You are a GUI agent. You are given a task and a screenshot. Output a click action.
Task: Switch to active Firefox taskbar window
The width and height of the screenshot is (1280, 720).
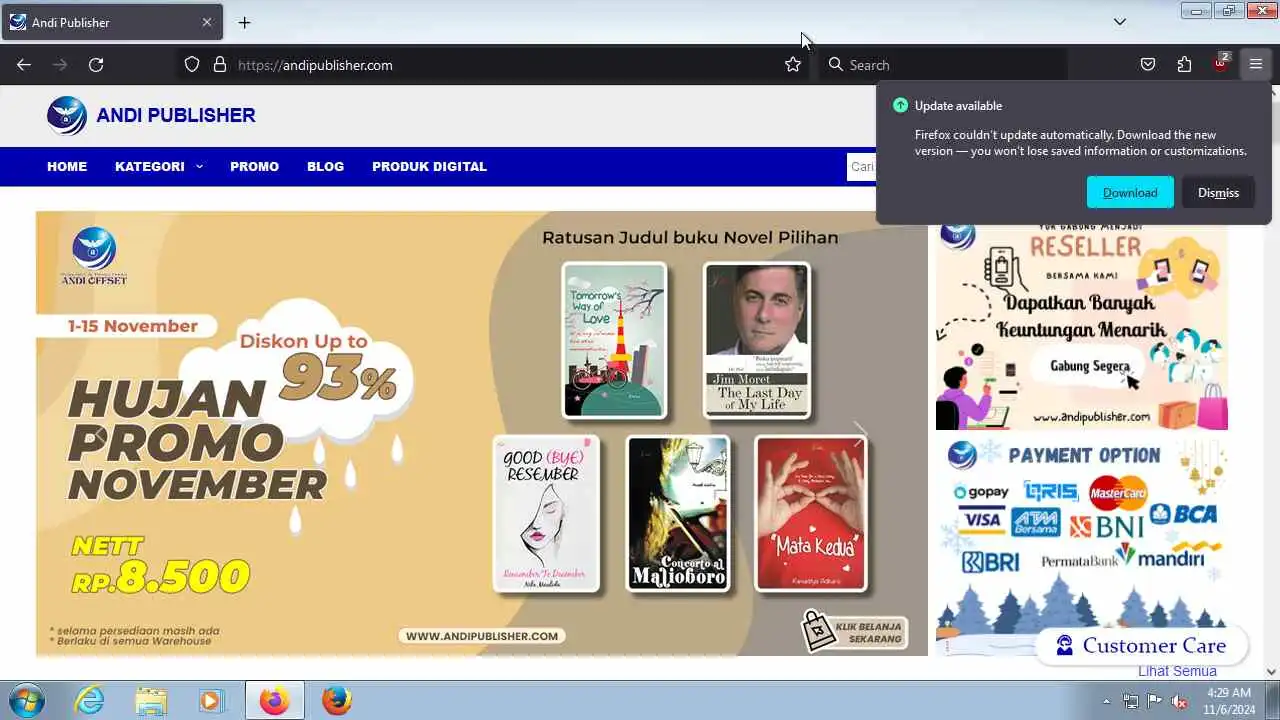(274, 700)
